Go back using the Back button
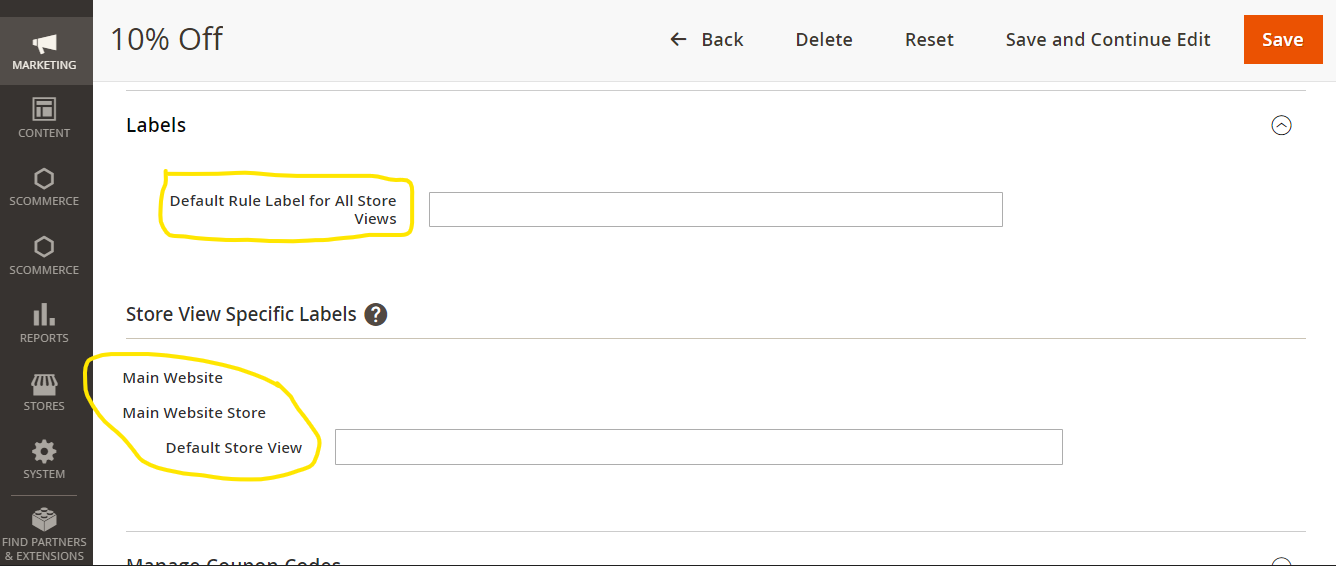The height and width of the screenshot is (566, 1336). click(707, 40)
